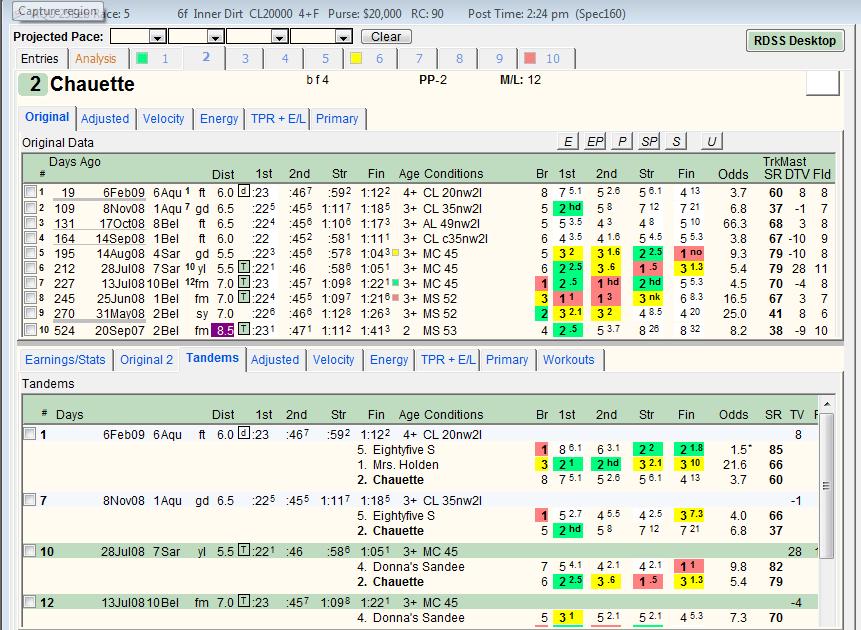
Task: Click the TrkMast SR column header
Action: 771,174
